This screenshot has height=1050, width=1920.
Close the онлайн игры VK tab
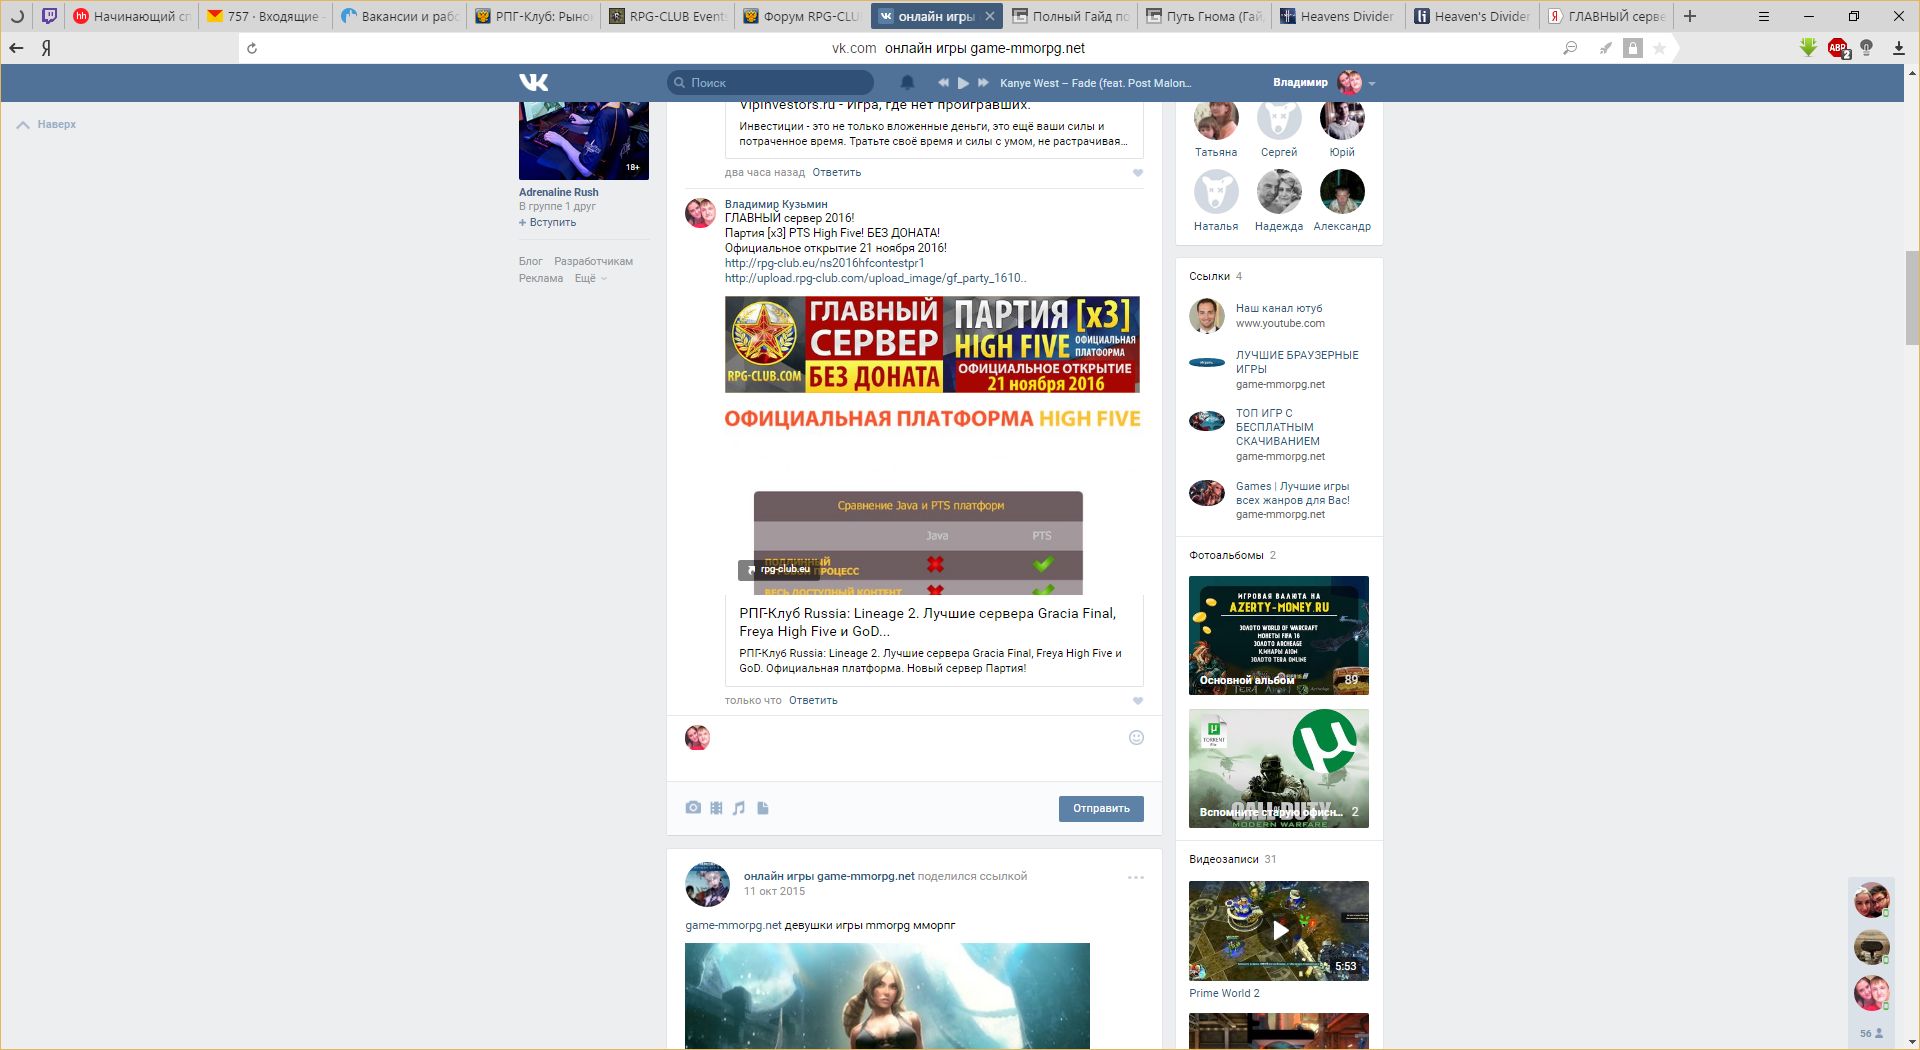[990, 16]
